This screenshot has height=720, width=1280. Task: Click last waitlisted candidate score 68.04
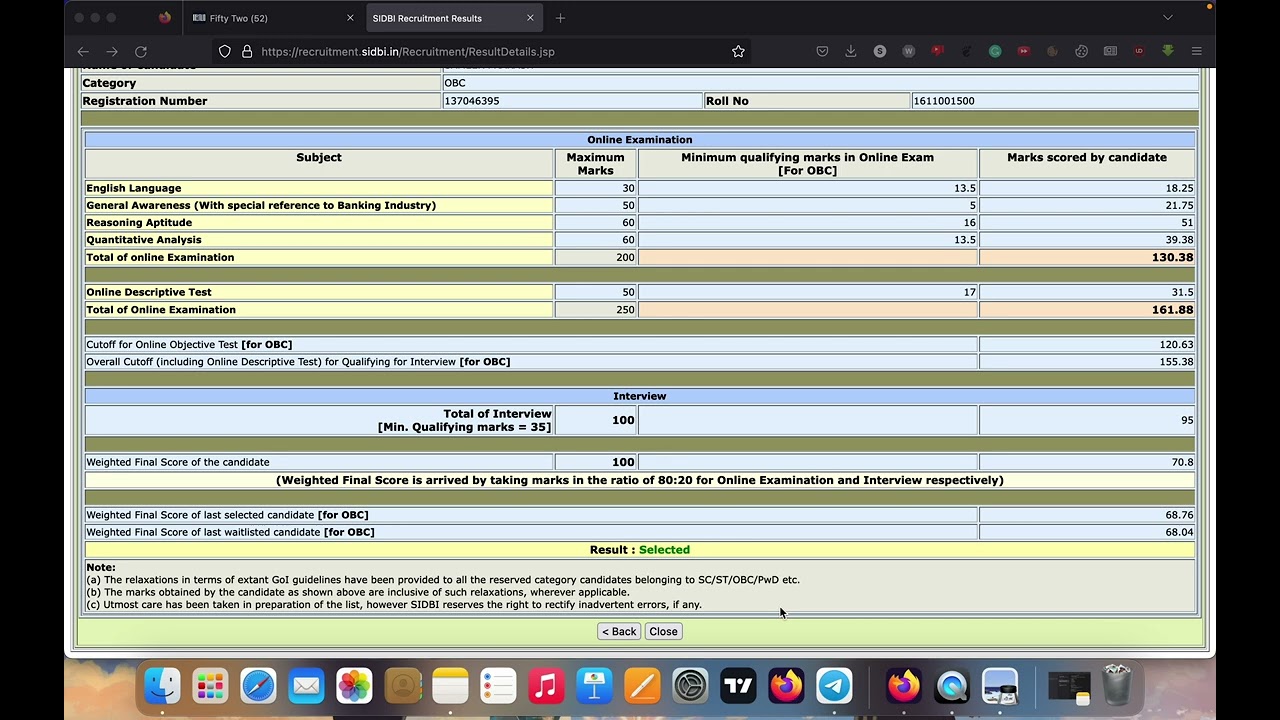click(1180, 532)
